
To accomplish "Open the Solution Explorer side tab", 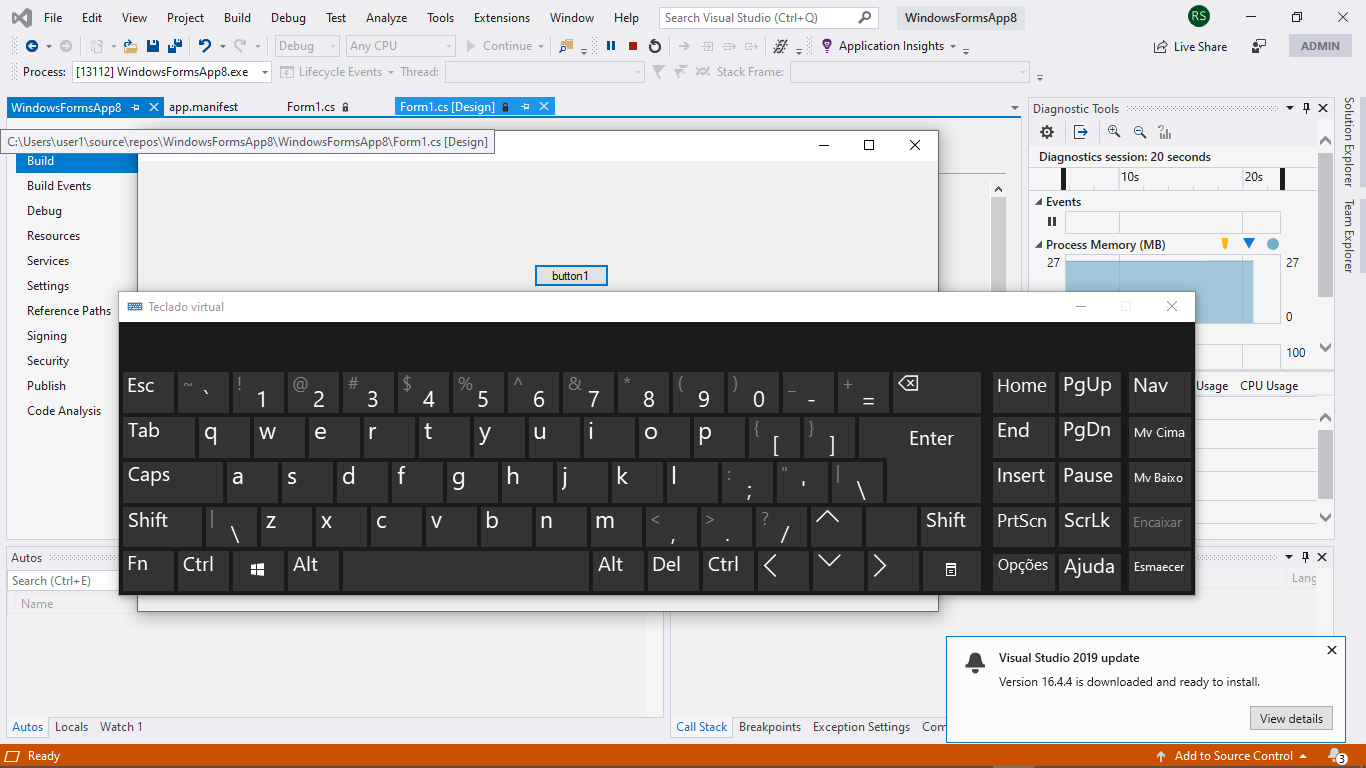I will (1348, 142).
